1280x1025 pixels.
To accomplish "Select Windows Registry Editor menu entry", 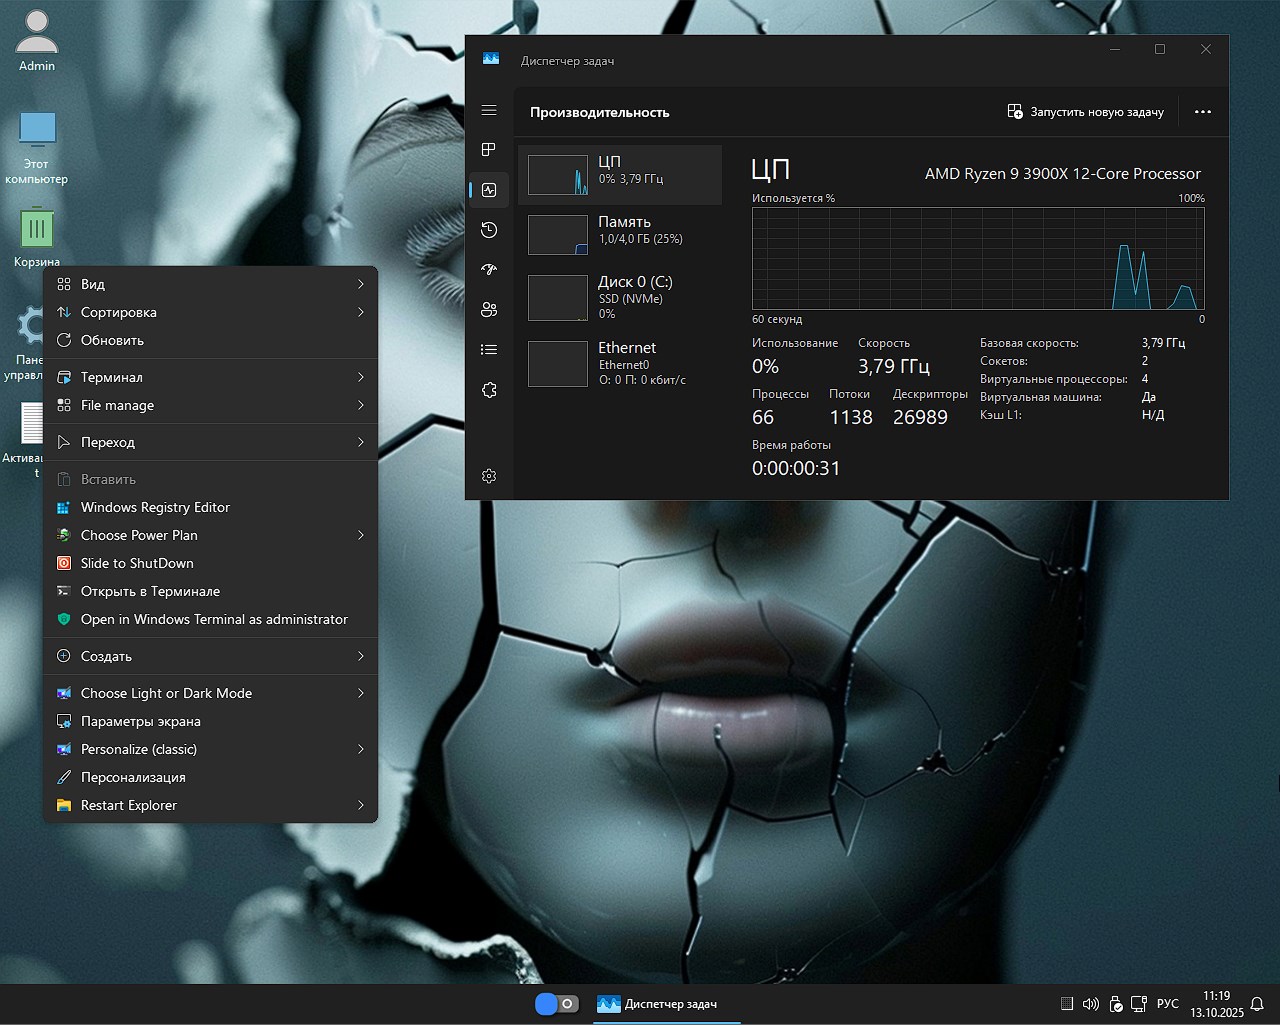I will [x=155, y=507].
